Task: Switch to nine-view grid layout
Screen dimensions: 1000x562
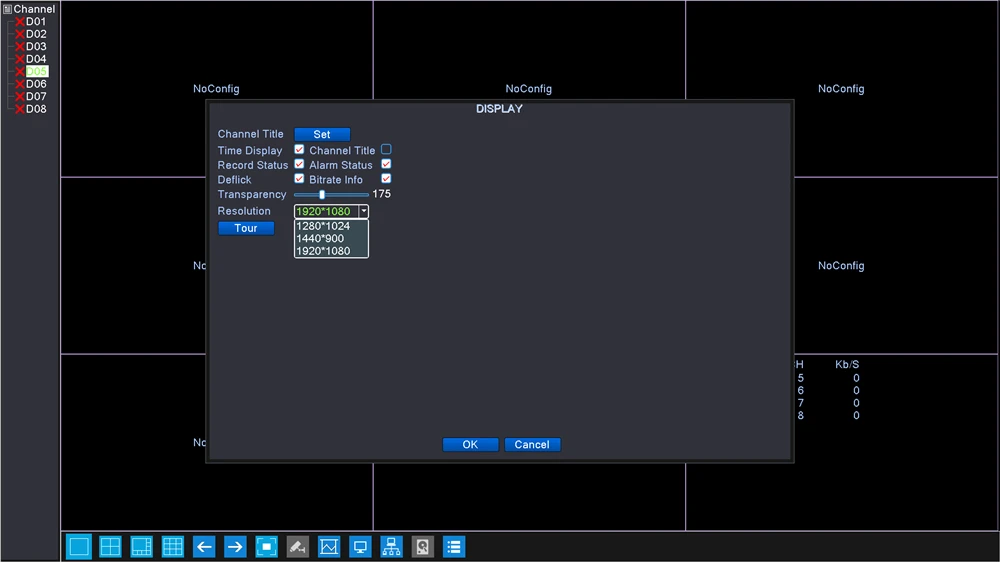Action: click(x=173, y=547)
